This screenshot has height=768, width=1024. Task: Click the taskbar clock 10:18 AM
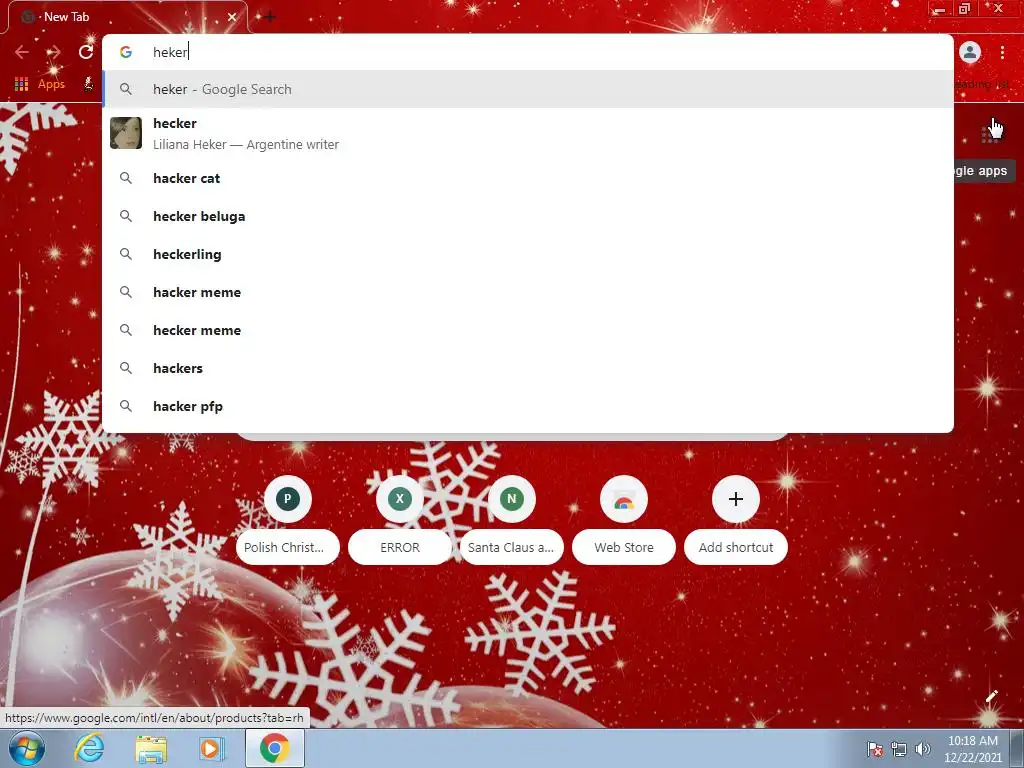point(973,749)
